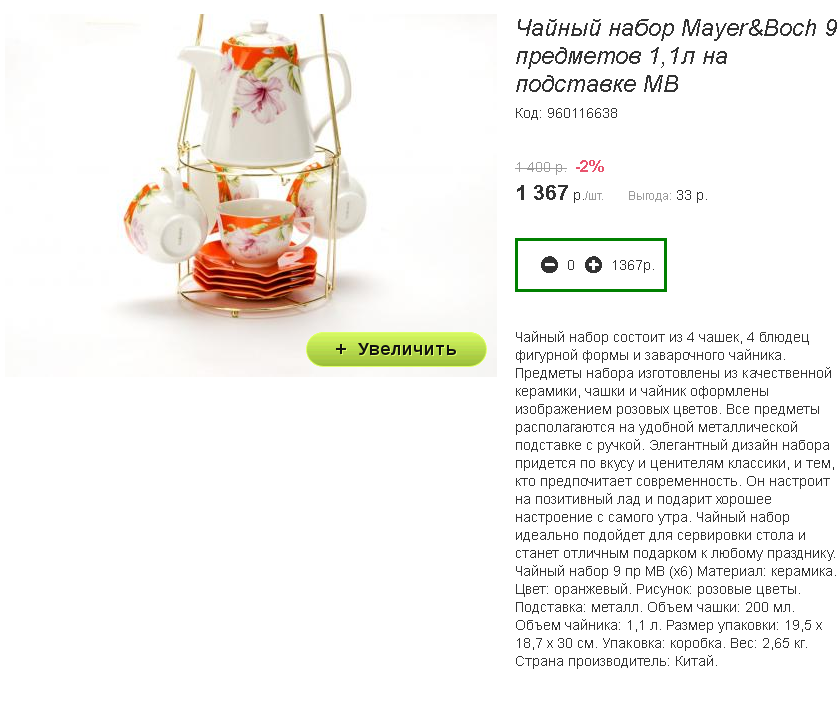Increase quantity with the plus icon
The image size is (839, 703).
(x=593, y=265)
